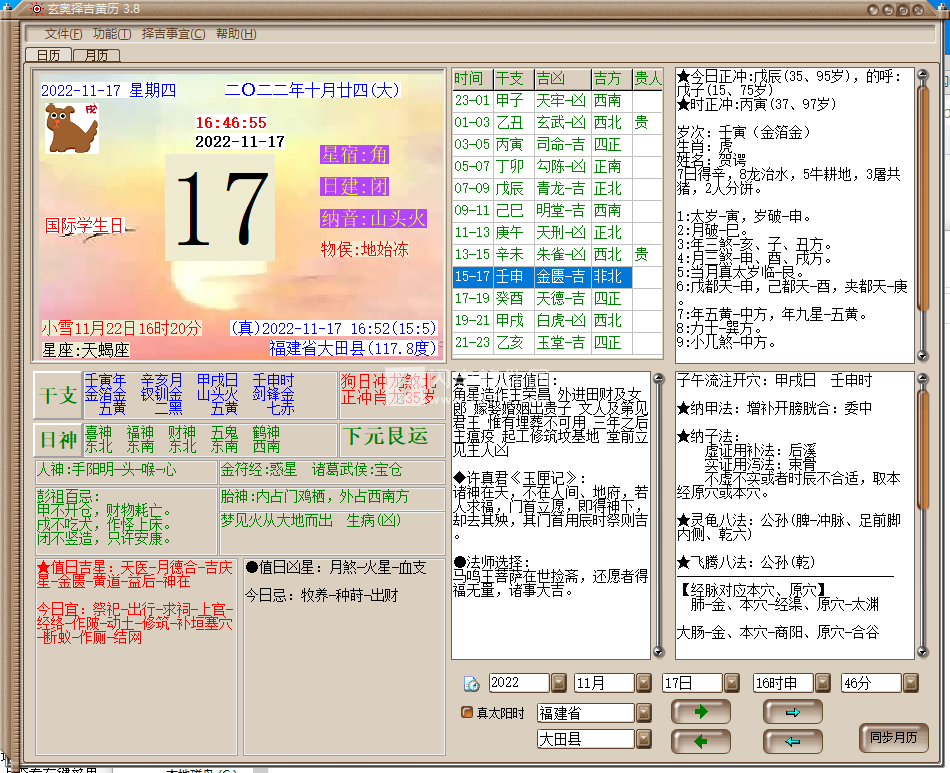The width and height of the screenshot is (950, 773).
Task: Open the 功能 menu
Action: coord(112,34)
